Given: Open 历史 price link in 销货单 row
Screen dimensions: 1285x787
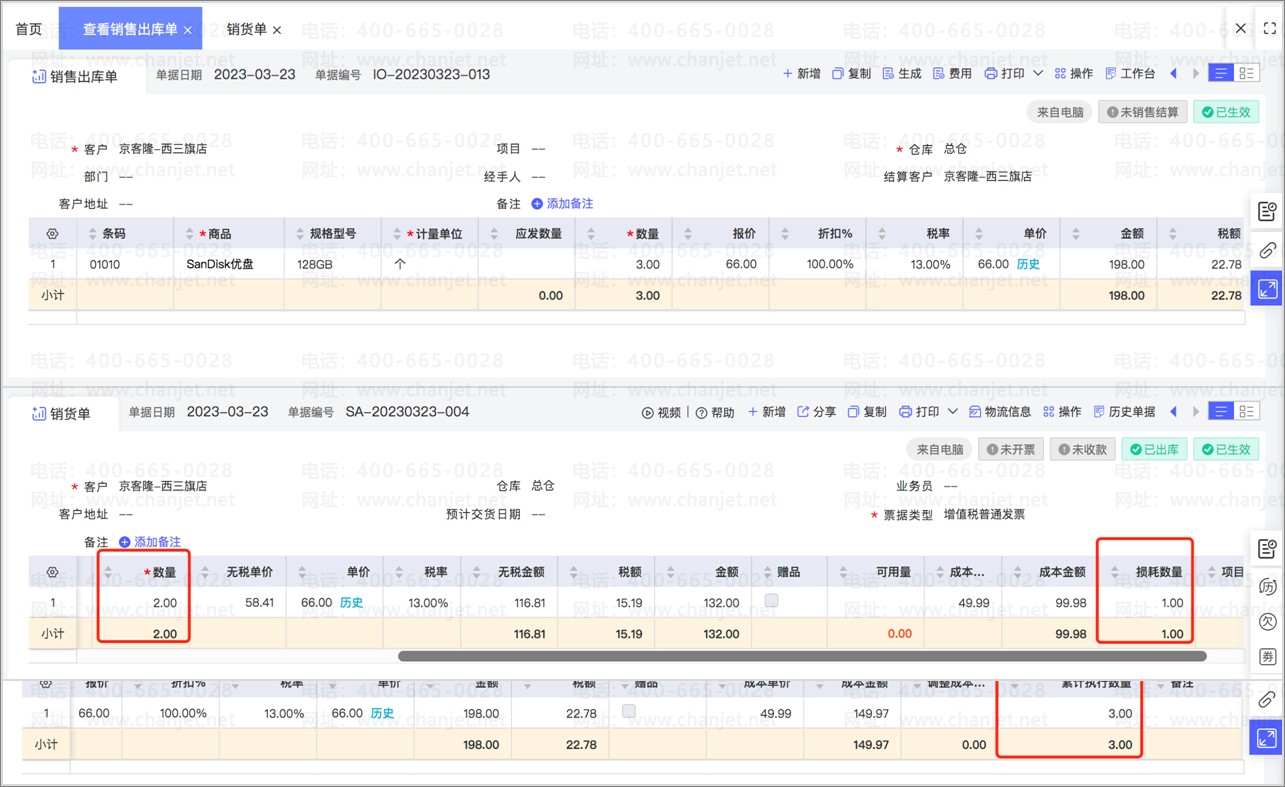Looking at the screenshot, I should tap(351, 603).
